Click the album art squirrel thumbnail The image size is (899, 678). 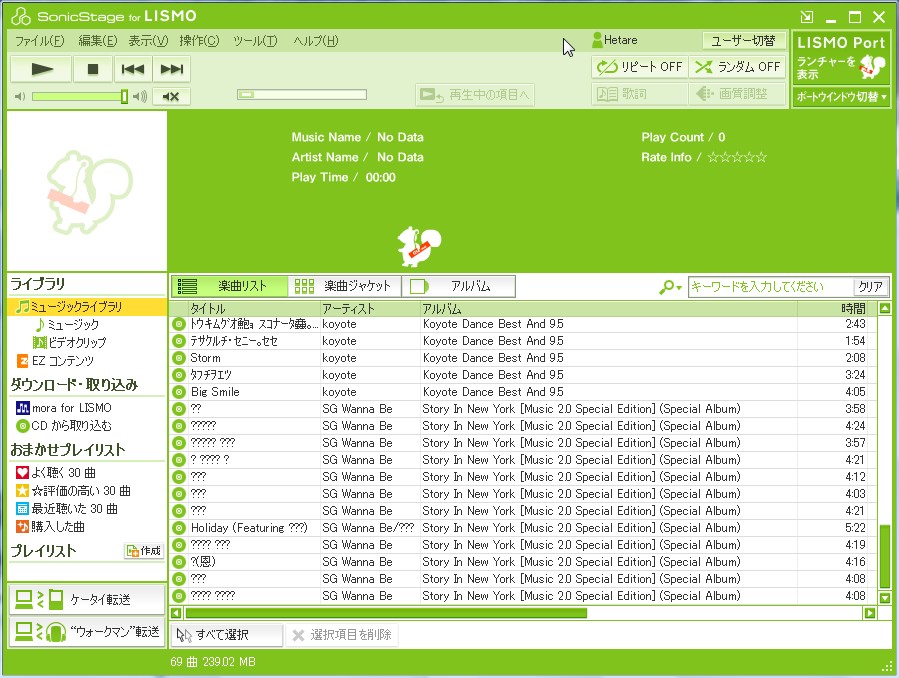coord(87,191)
